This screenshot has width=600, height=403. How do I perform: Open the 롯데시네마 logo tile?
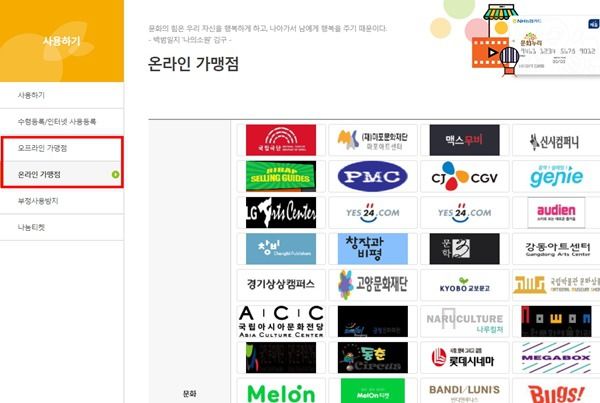464,357
